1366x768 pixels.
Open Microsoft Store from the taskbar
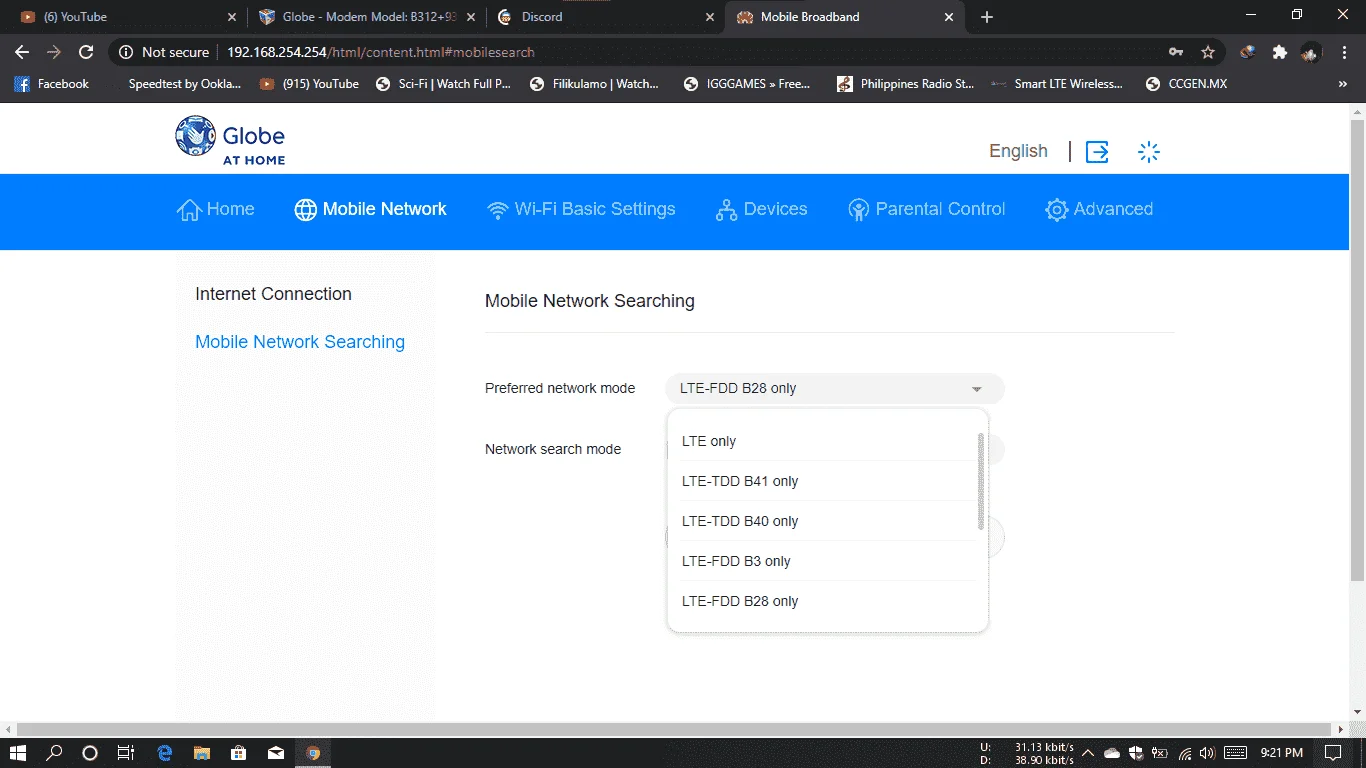click(238, 753)
